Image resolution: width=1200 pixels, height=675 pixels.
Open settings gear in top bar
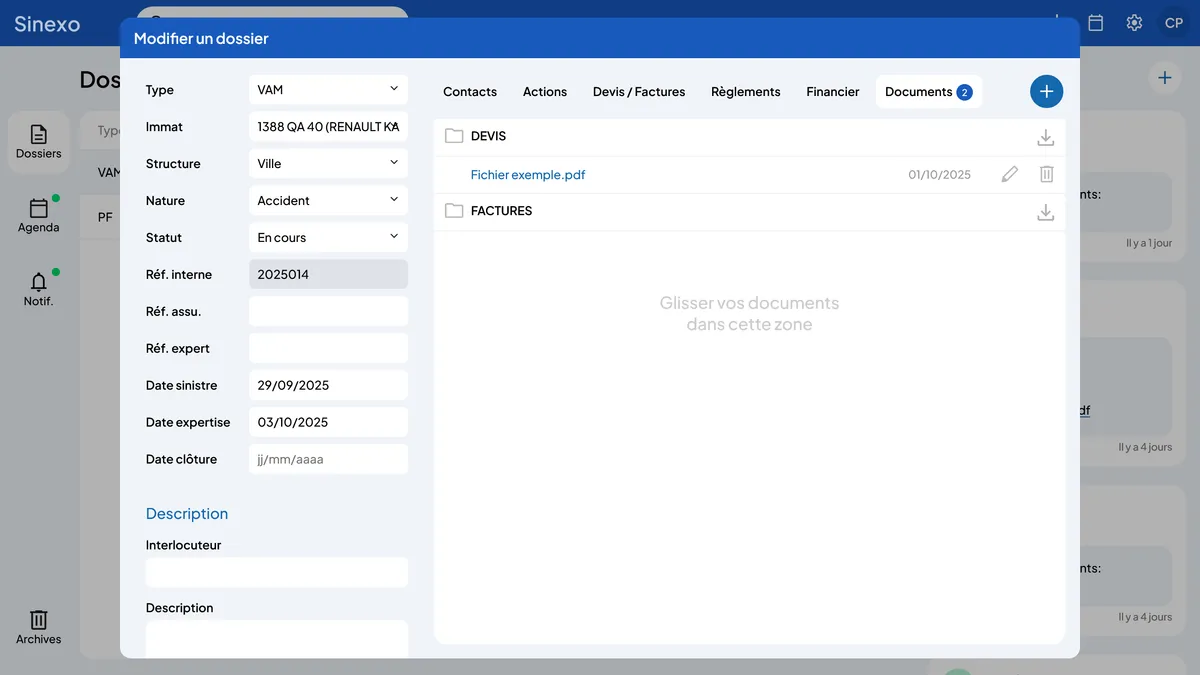1134,22
